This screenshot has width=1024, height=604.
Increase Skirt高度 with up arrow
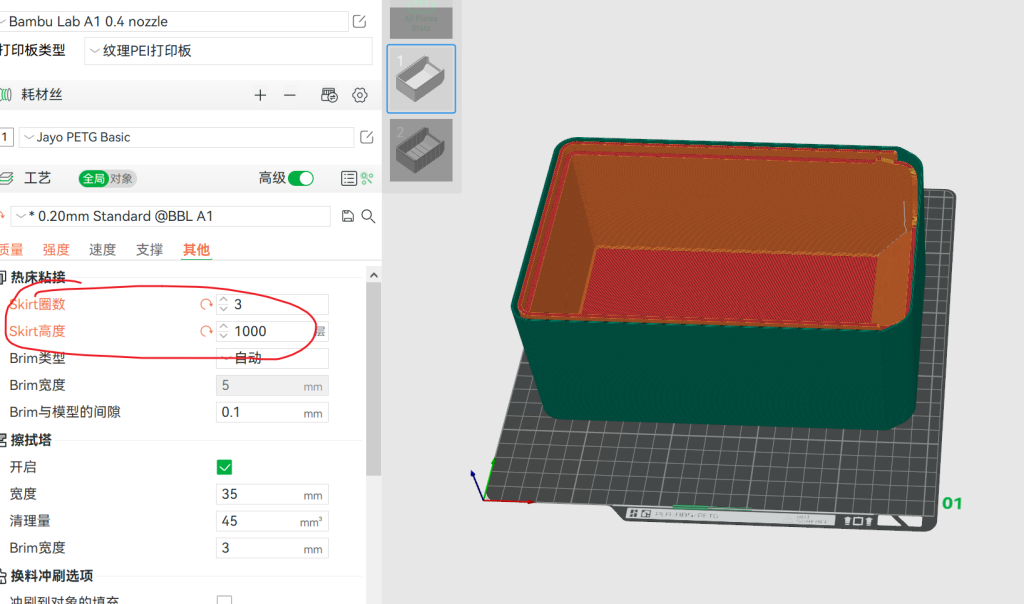click(x=223, y=326)
